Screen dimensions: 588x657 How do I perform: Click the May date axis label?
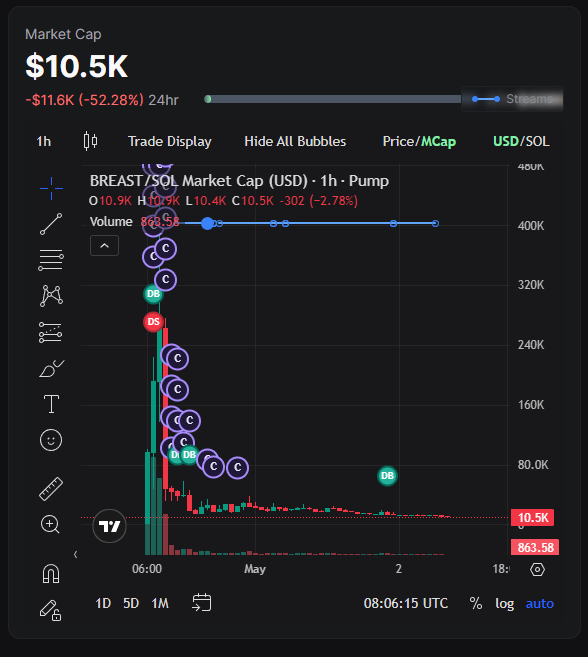pos(255,569)
